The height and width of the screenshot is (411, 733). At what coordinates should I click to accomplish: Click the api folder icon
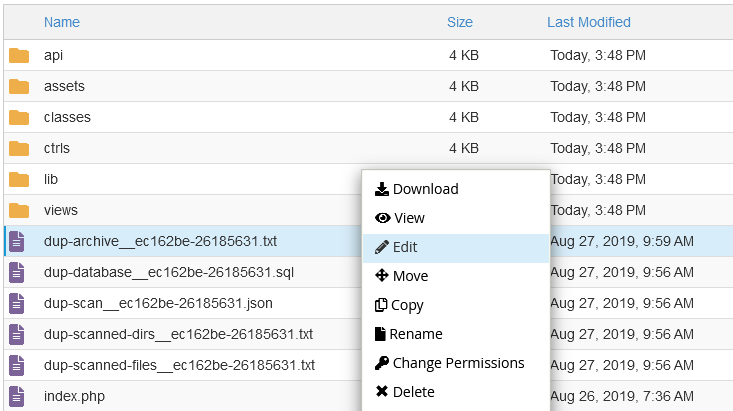[19, 56]
